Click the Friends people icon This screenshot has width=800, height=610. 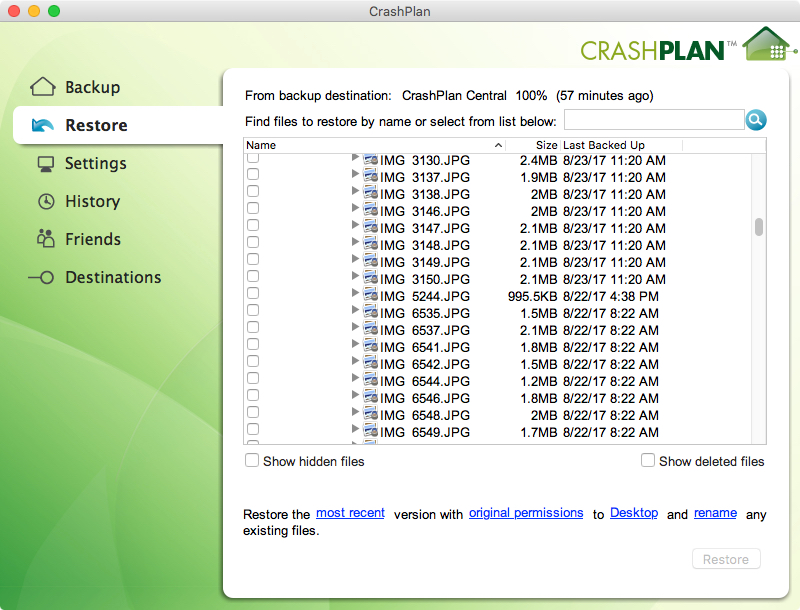(45, 239)
